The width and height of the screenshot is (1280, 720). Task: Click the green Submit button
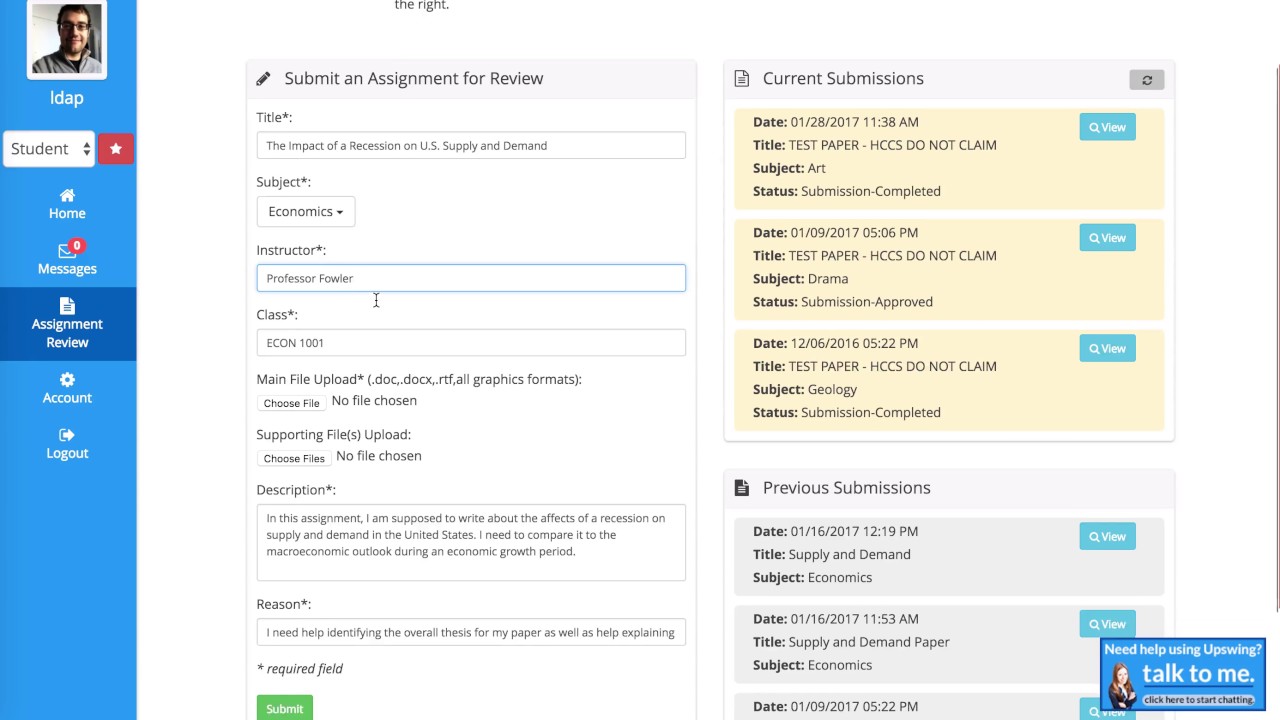click(284, 708)
